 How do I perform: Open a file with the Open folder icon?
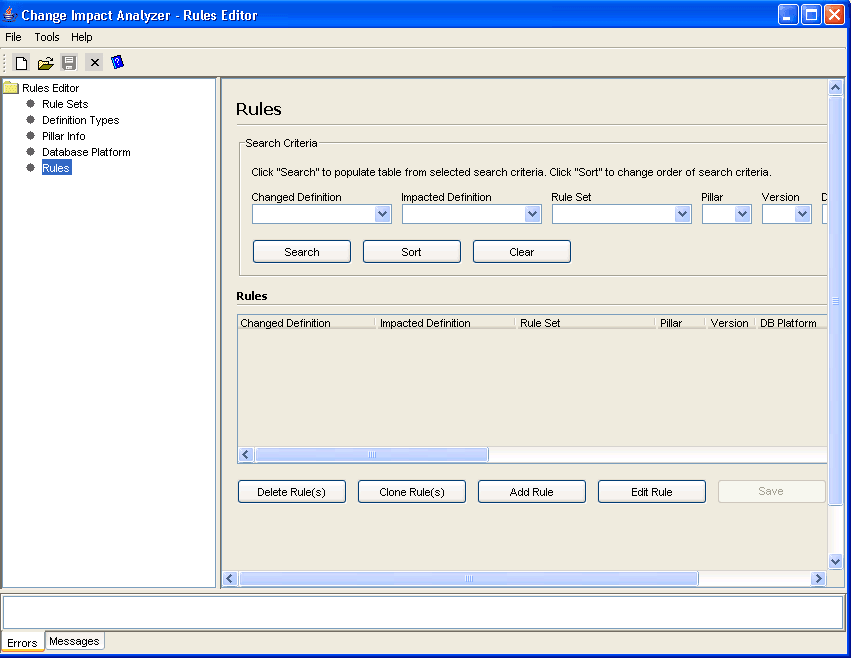tap(45, 62)
